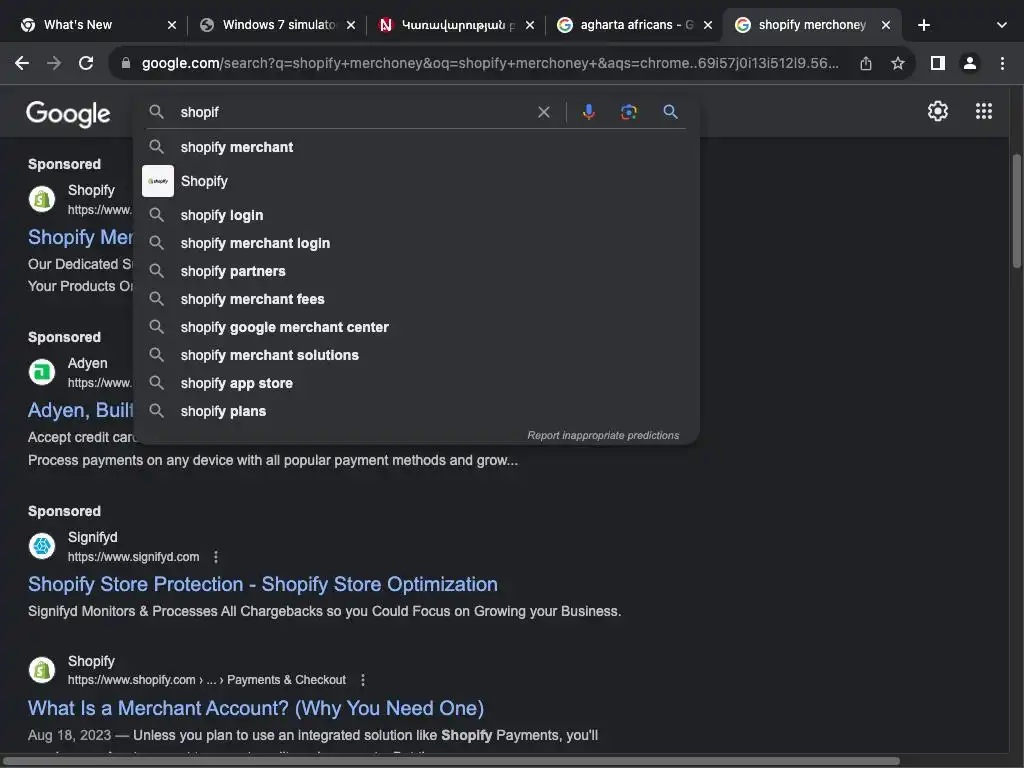Image resolution: width=1024 pixels, height=768 pixels.
Task: Choose suggestion shopify app store
Action: (x=417, y=383)
